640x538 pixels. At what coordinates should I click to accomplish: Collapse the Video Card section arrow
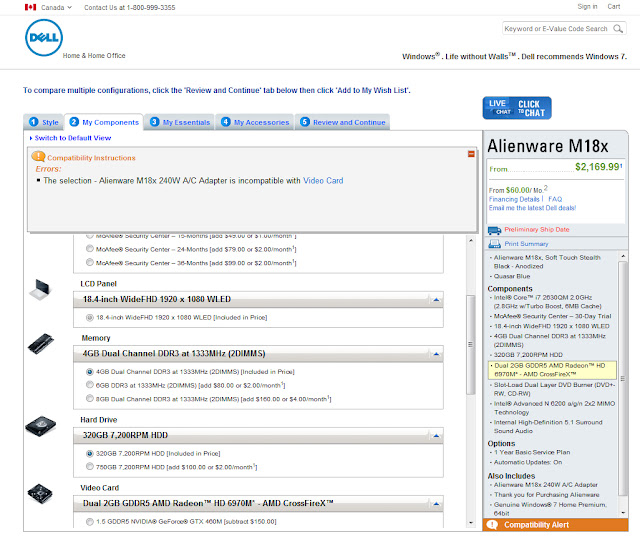(436, 504)
